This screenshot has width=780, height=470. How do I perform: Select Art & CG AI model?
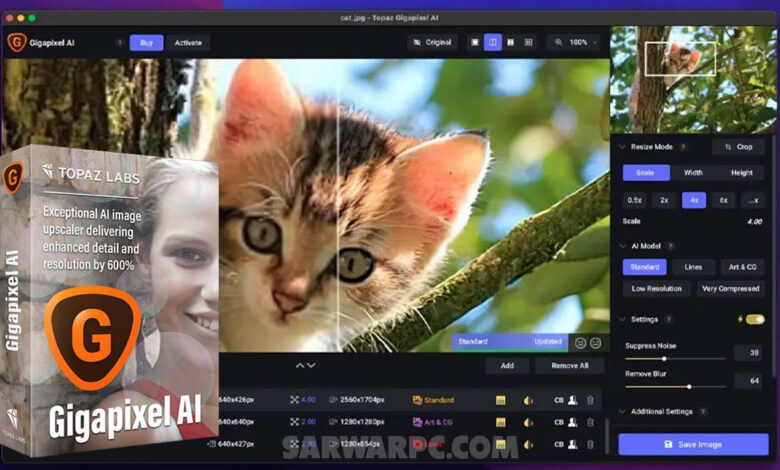pyautogui.click(x=743, y=267)
